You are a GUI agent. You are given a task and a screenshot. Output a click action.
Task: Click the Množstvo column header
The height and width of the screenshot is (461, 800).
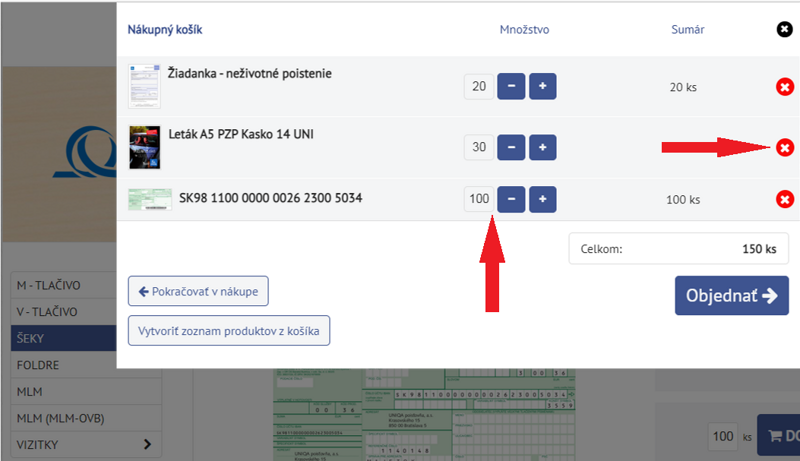tap(524, 30)
